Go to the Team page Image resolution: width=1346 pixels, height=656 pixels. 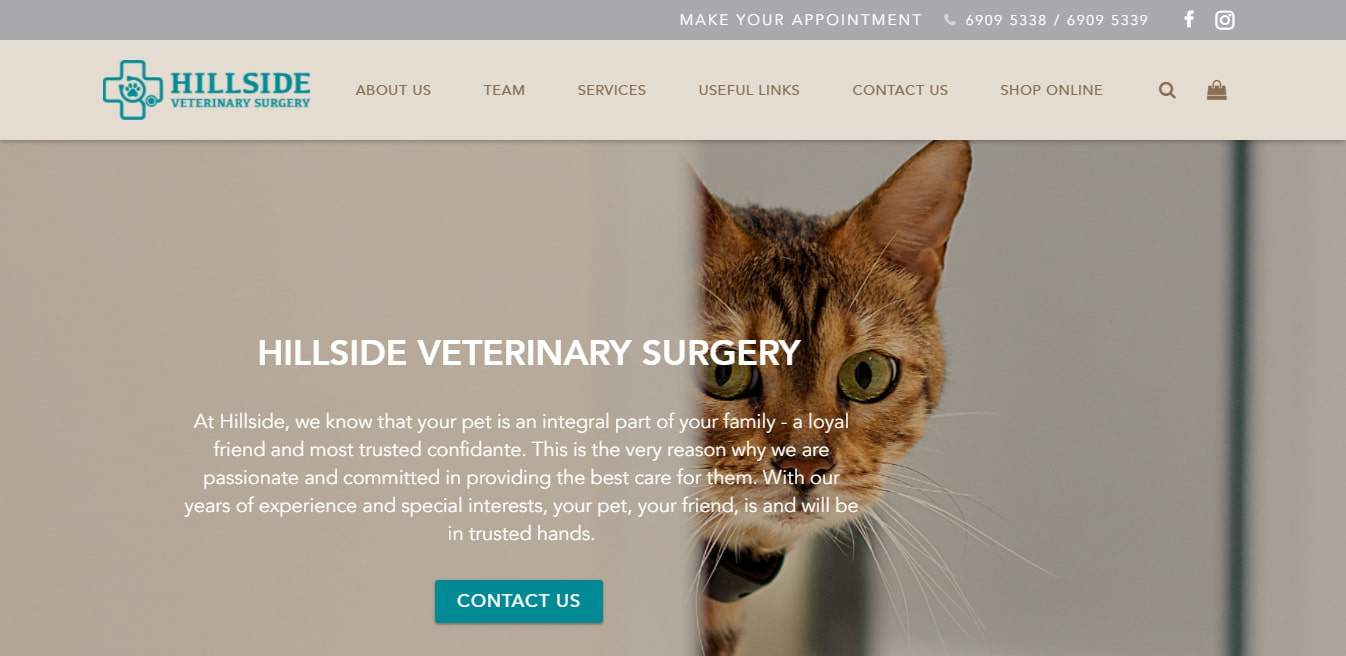tap(504, 90)
